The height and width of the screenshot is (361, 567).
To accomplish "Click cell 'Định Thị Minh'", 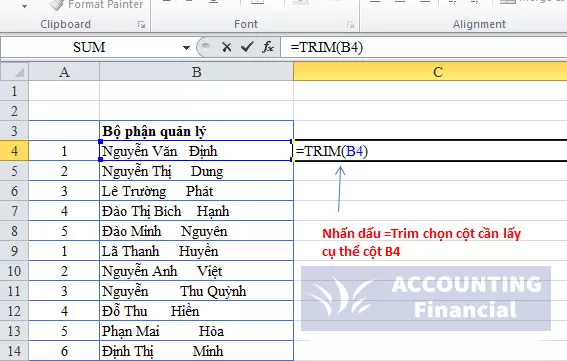I will (196, 351).
